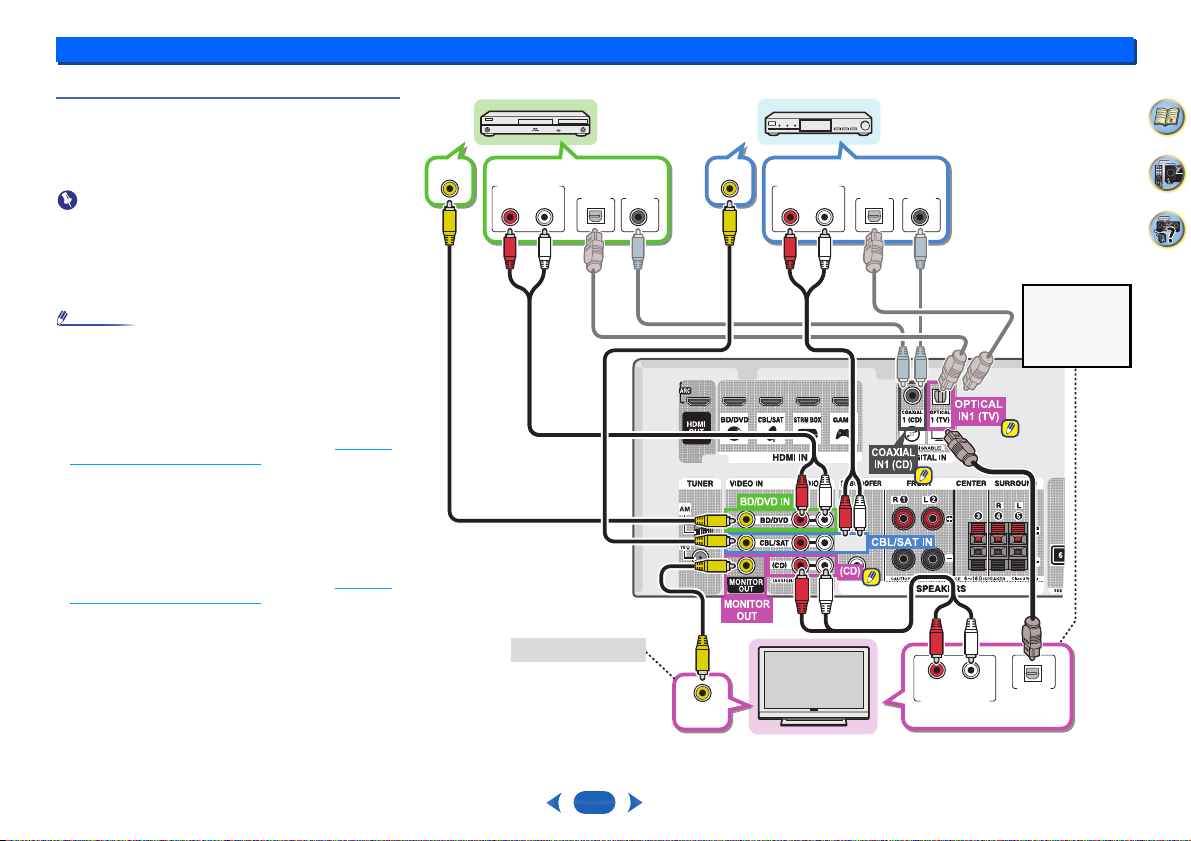The height and width of the screenshot is (841, 1191).
Task: Click the black HDMI OUT port label
Action: 697,428
